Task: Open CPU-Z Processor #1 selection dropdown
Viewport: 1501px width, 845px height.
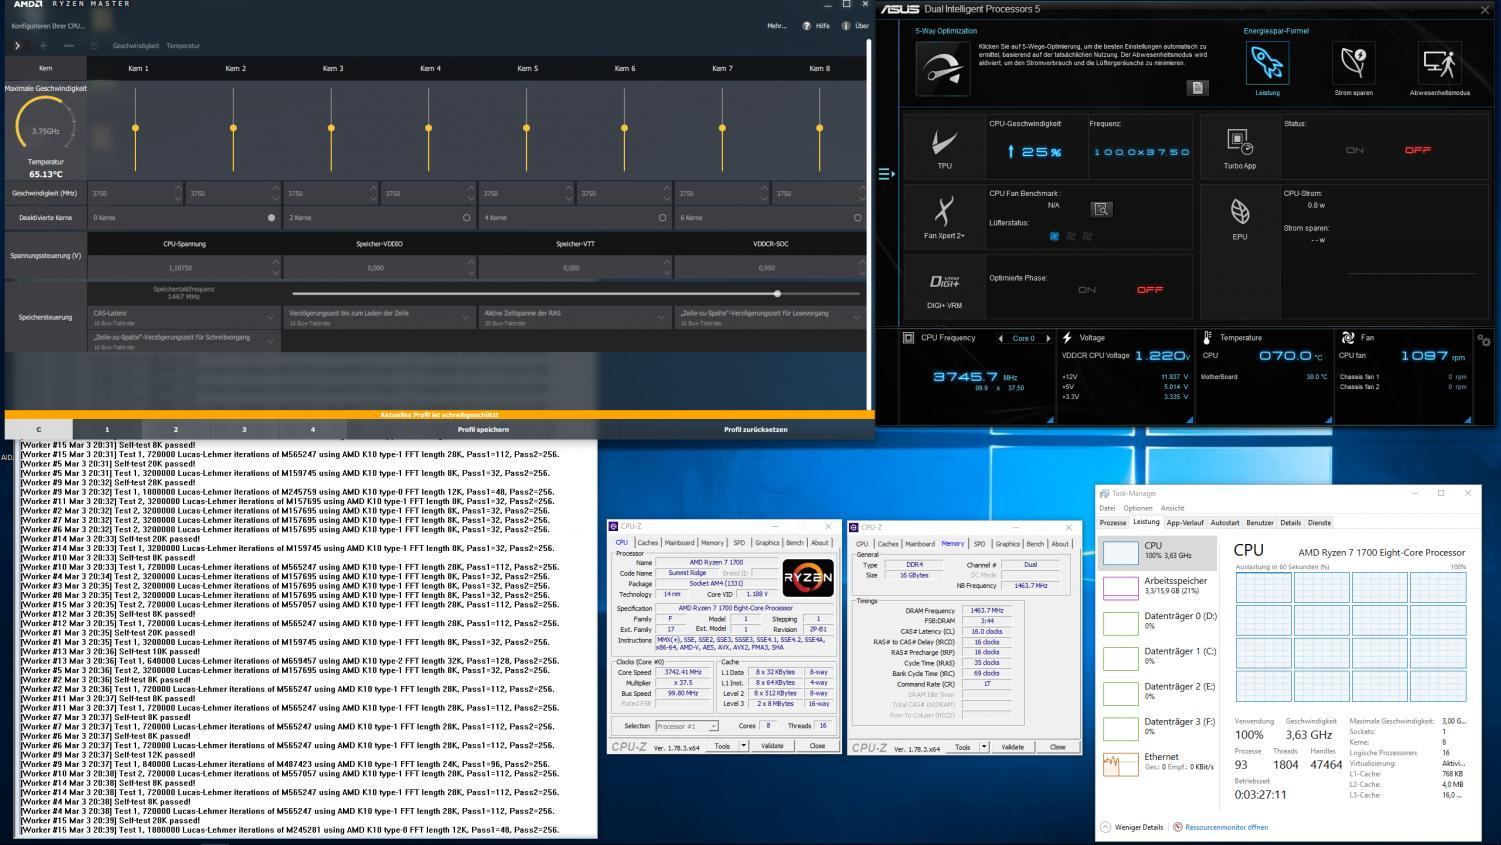Action: pos(686,726)
